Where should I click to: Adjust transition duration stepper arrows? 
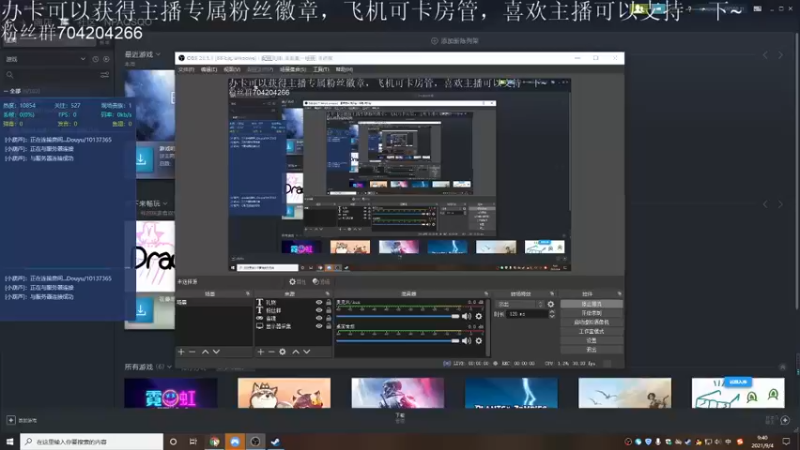(552, 314)
